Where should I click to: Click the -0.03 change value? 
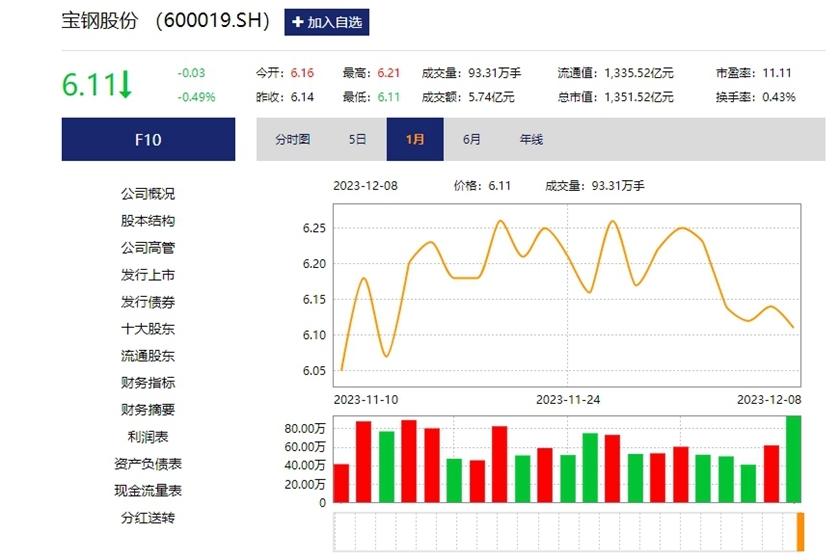[191, 73]
